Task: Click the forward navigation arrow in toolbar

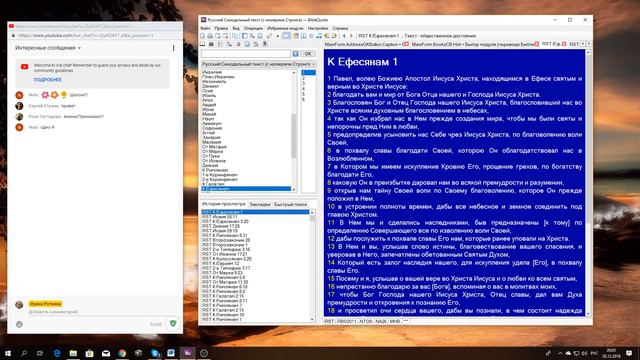Action: pyautogui.click(x=351, y=36)
